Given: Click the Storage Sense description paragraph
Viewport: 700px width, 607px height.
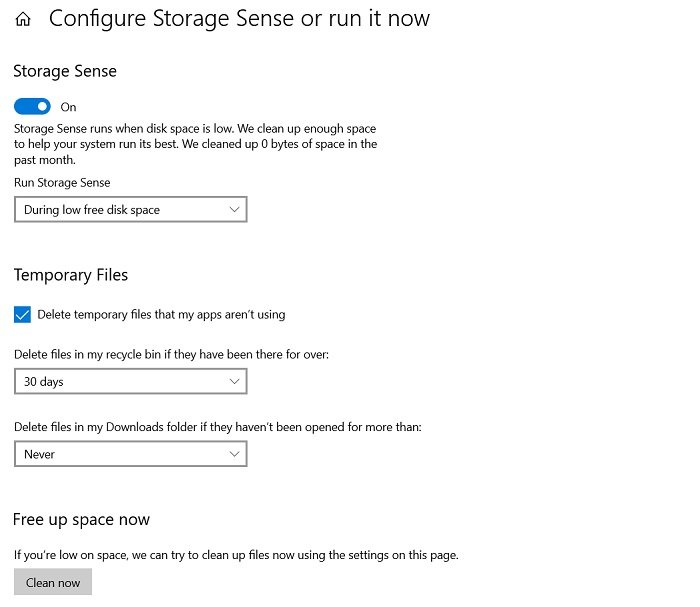Looking at the screenshot, I should tap(196, 144).
